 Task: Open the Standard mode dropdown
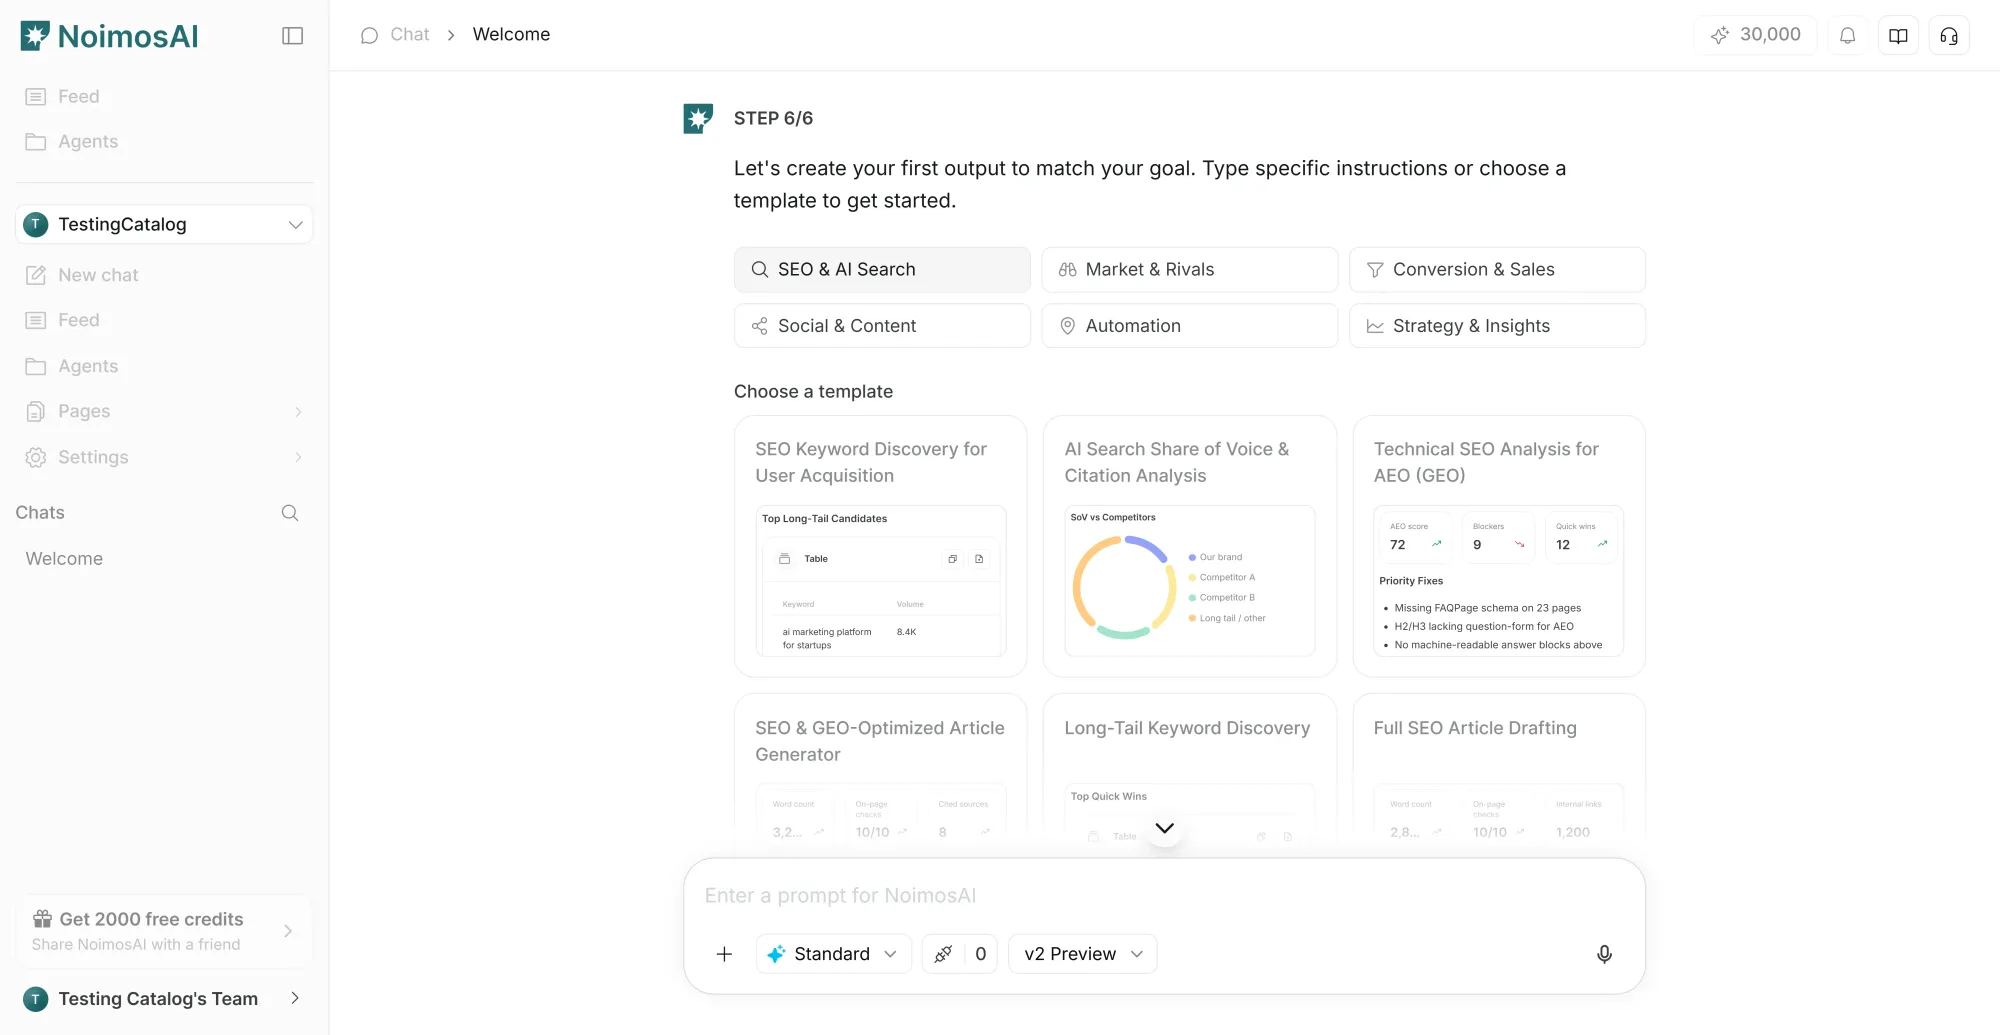834,954
